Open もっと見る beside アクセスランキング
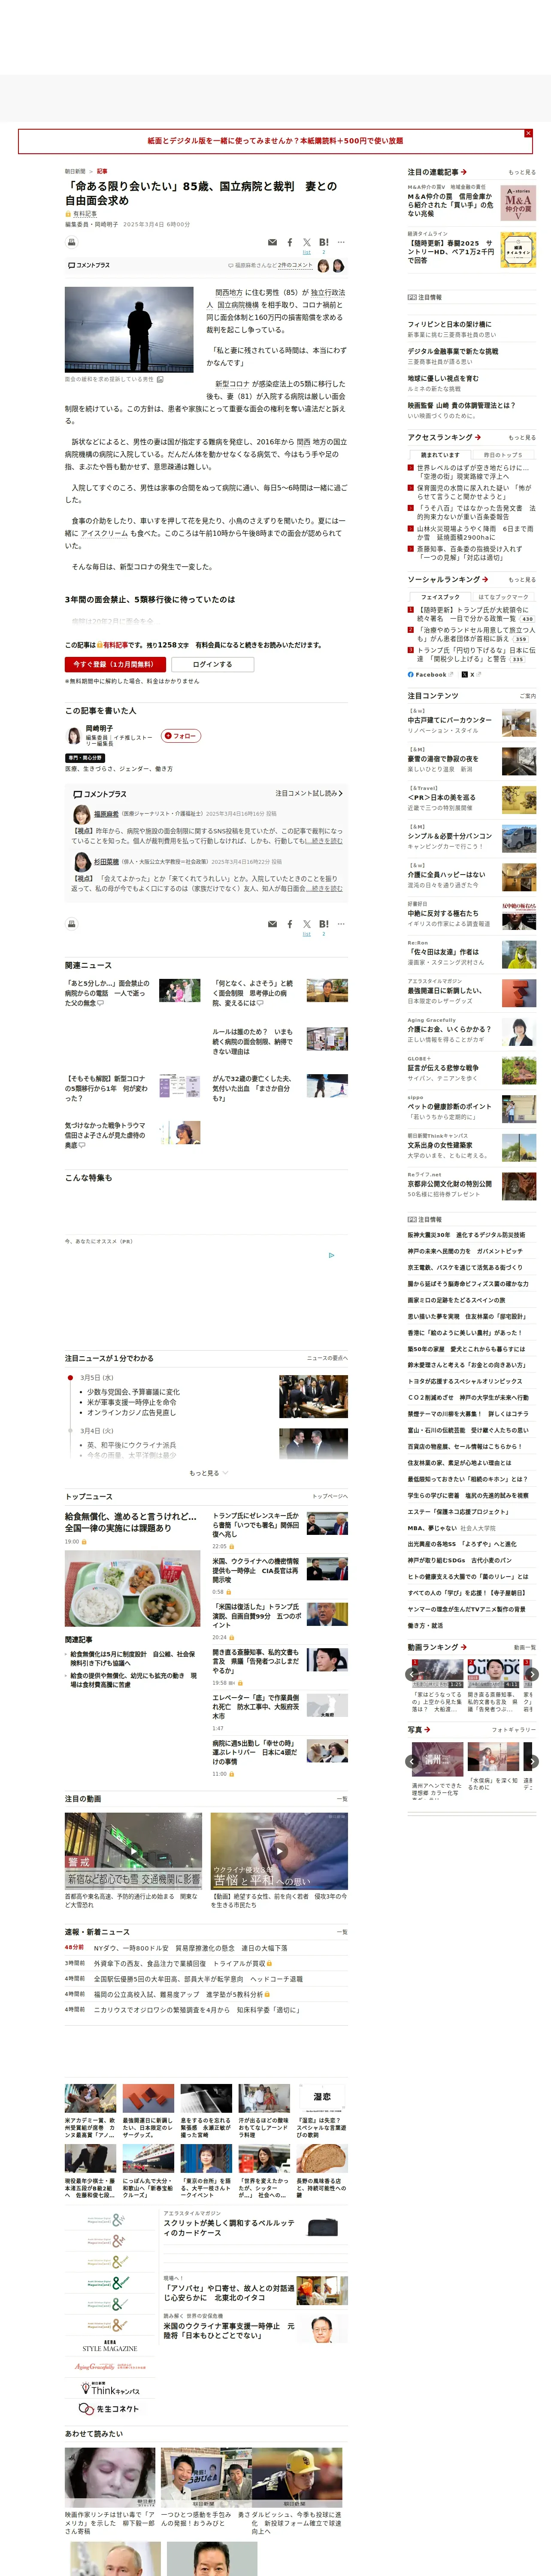Viewport: 551px width, 2576px height. 521,437
